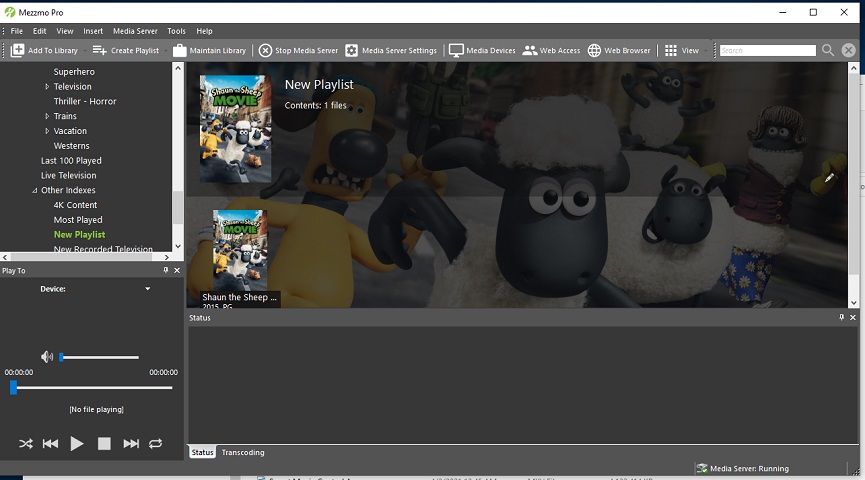Open the View menu in menu bar
865x480 pixels.
(65, 31)
